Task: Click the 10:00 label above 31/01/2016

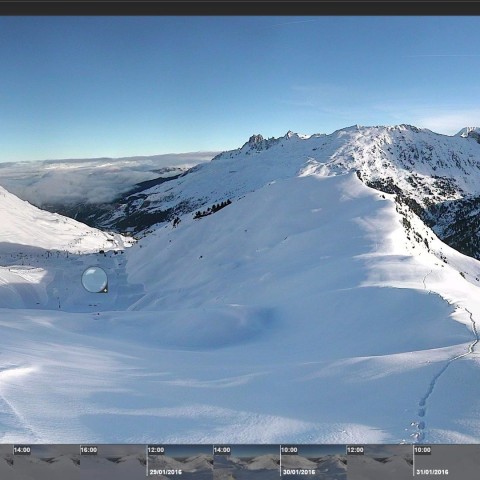Action: 422,450
